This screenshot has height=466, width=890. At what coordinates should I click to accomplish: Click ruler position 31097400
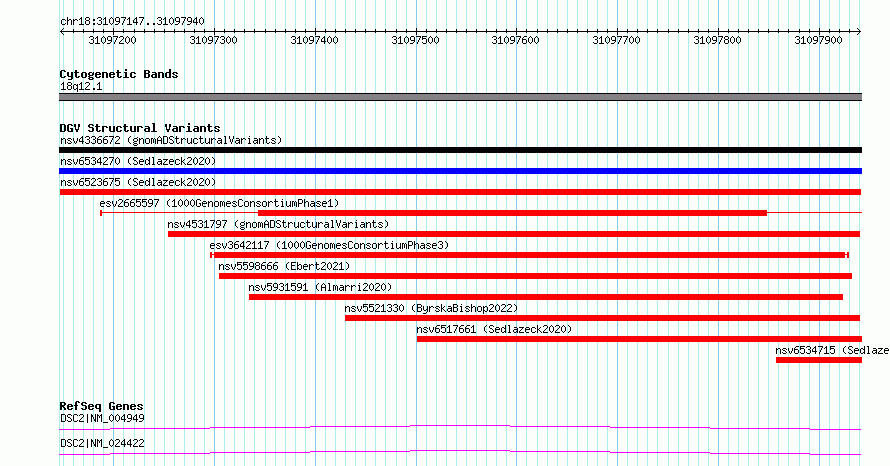314,40
